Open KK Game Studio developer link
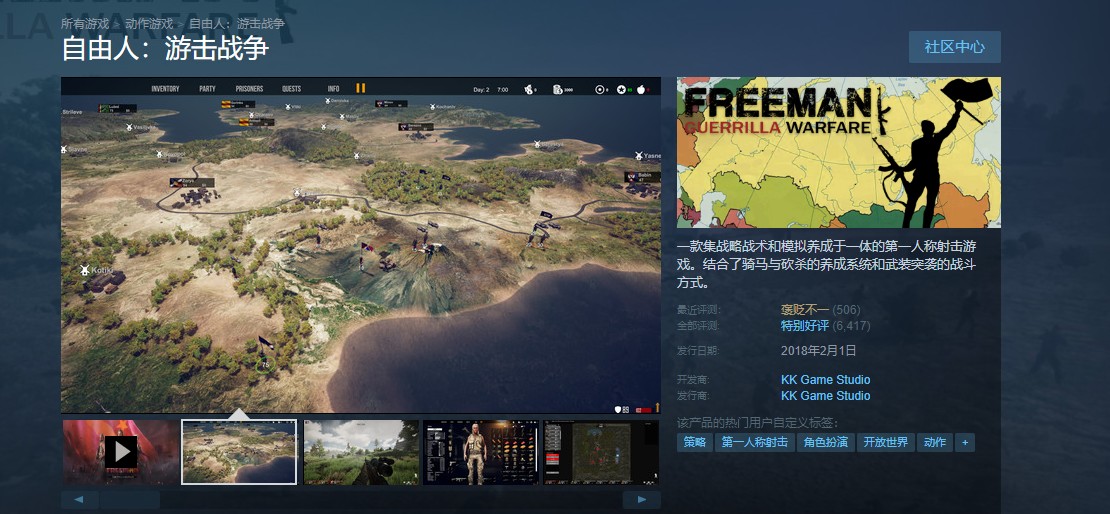 point(825,379)
